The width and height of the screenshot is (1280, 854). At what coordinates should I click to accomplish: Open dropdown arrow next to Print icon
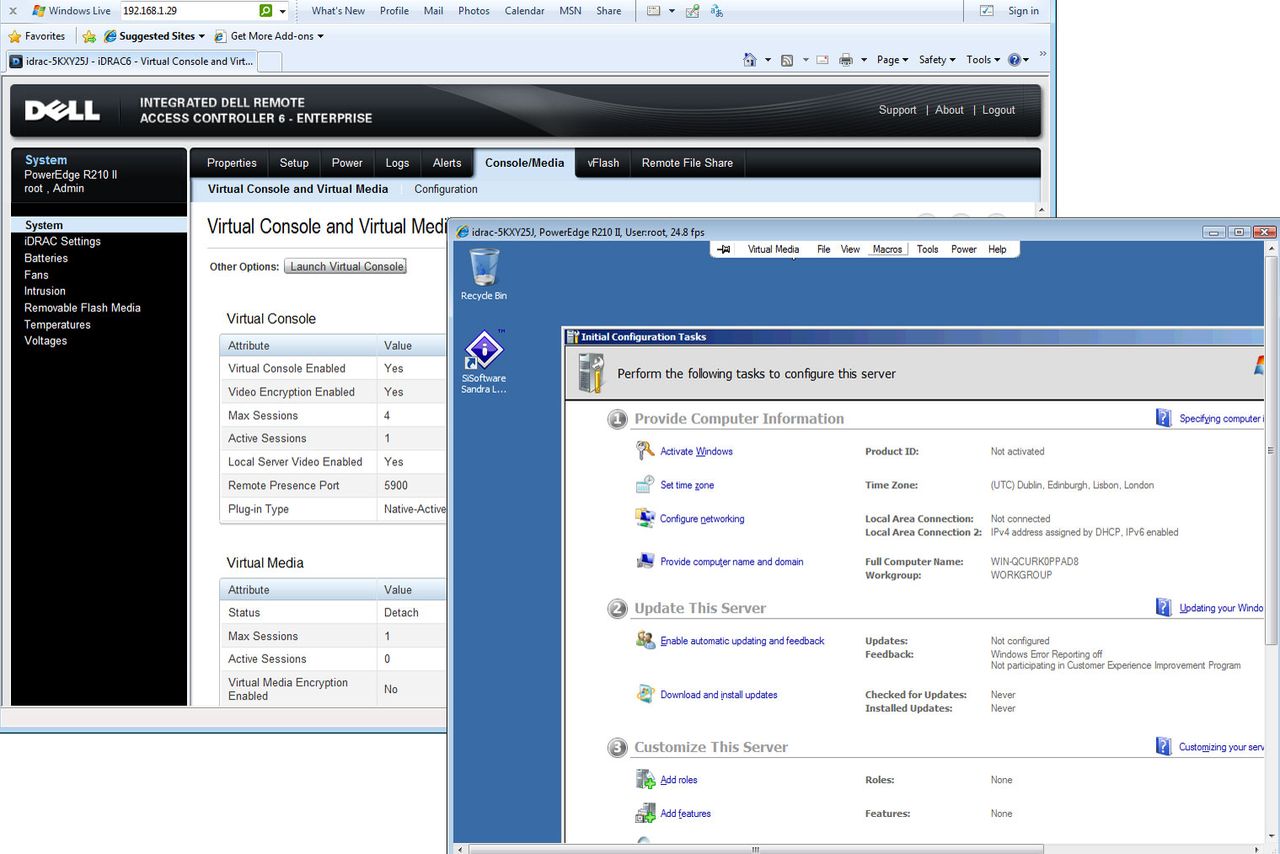coord(863,60)
